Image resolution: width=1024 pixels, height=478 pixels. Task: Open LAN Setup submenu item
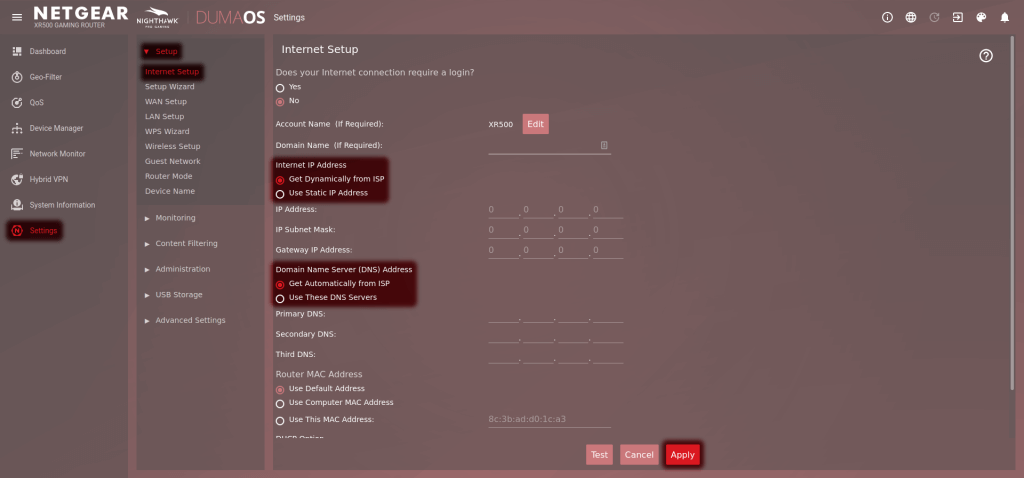(165, 116)
